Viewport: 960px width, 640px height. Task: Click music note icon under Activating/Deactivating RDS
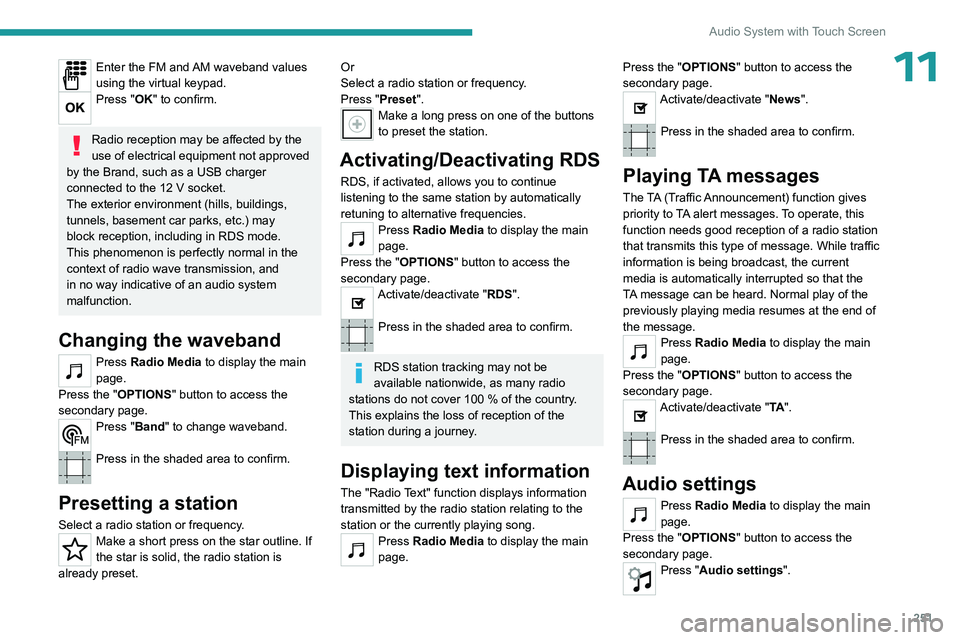[357, 239]
